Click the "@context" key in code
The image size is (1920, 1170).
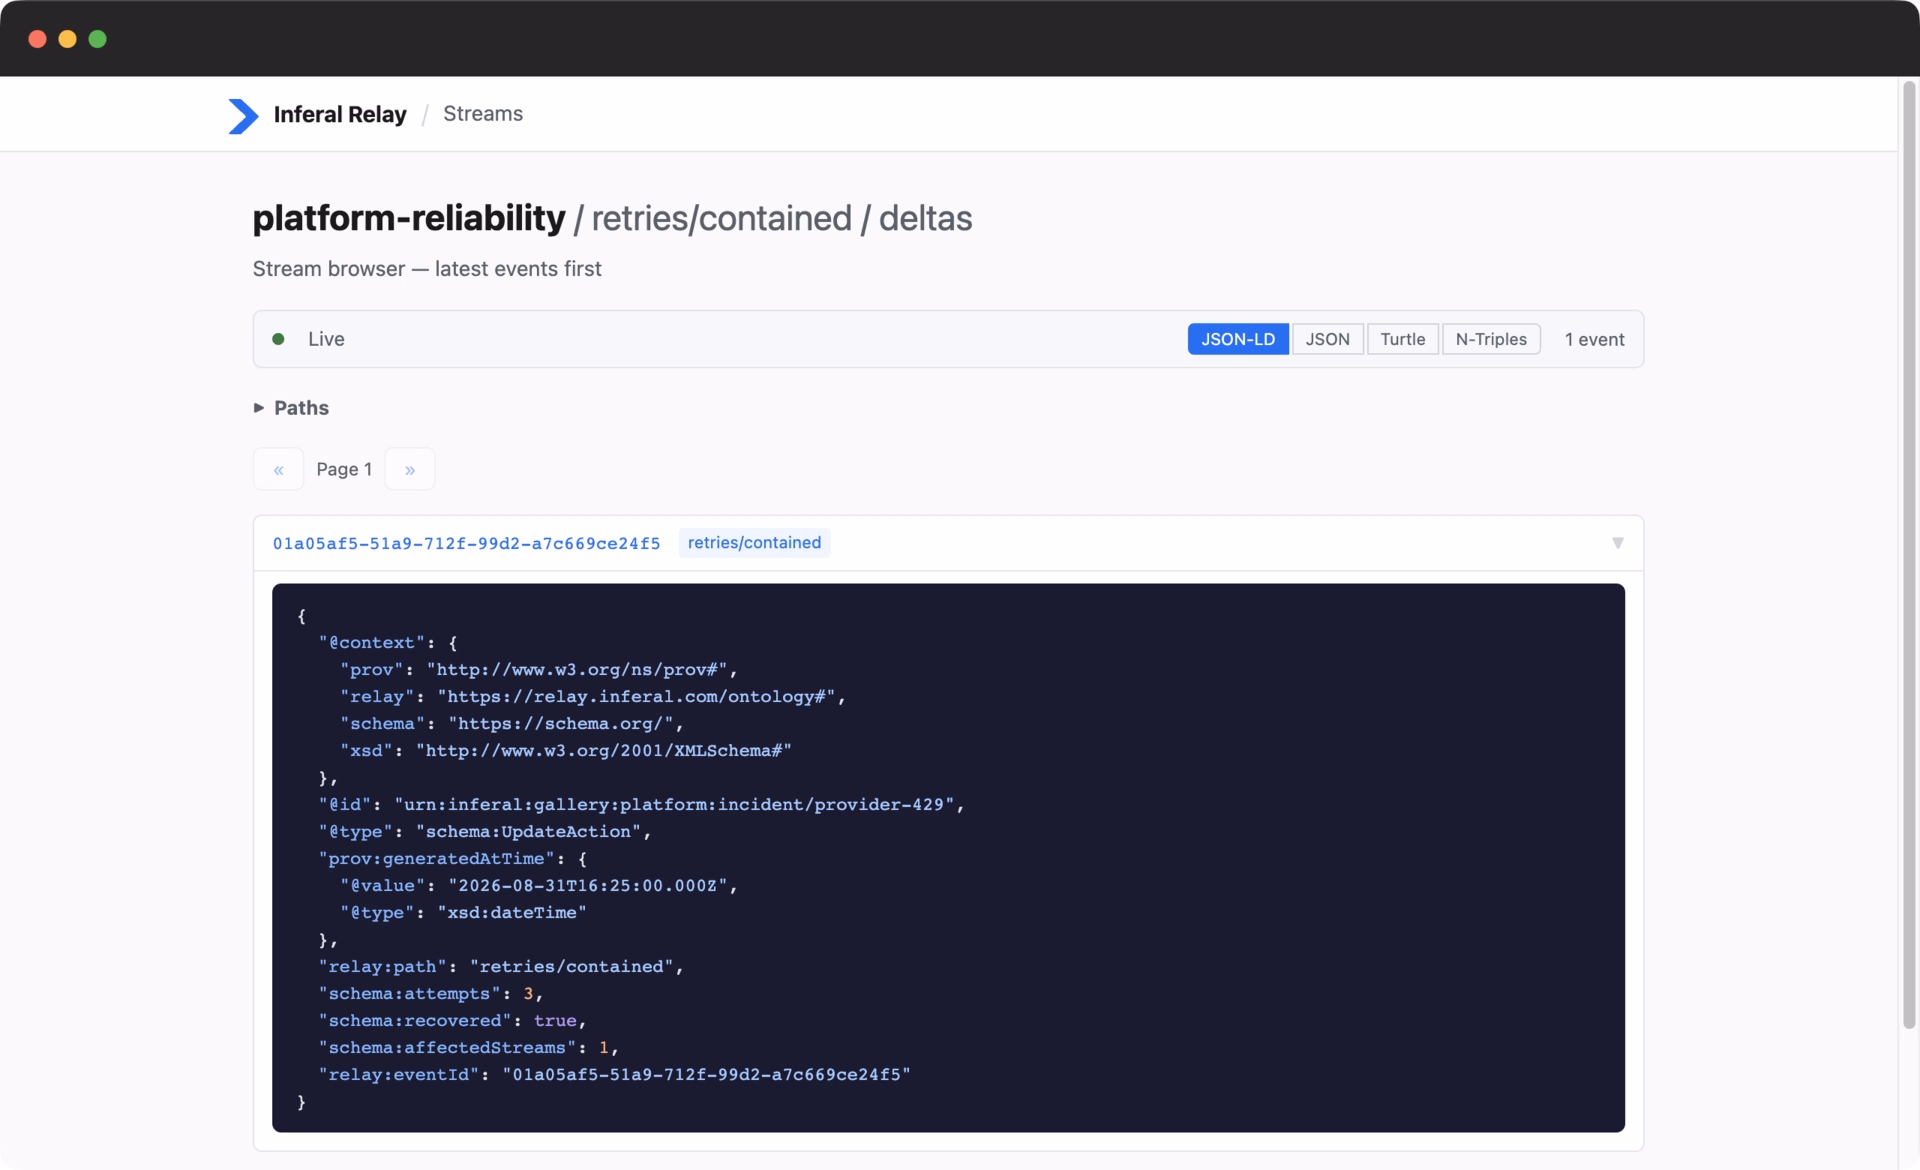[371, 643]
